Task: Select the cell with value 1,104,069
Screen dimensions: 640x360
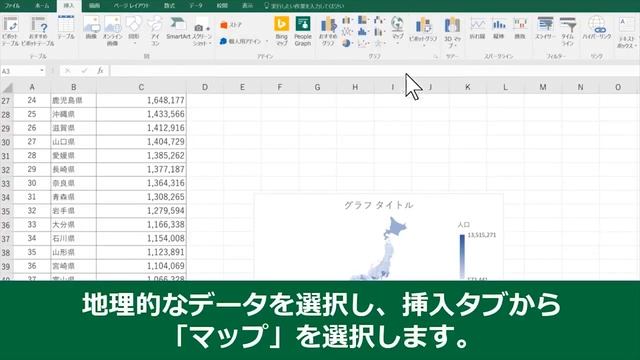Action: coord(141,266)
